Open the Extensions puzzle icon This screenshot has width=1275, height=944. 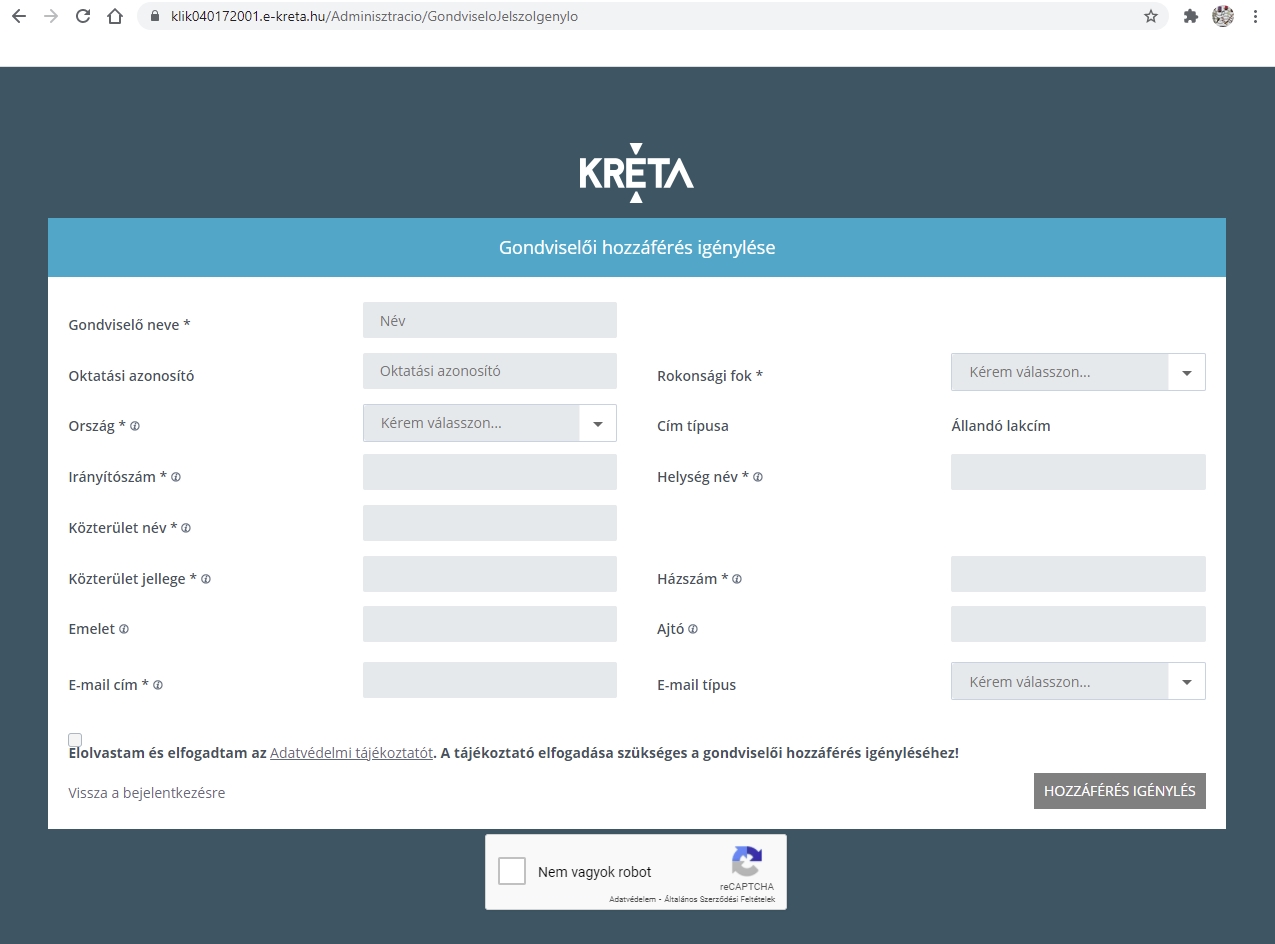coord(1190,16)
